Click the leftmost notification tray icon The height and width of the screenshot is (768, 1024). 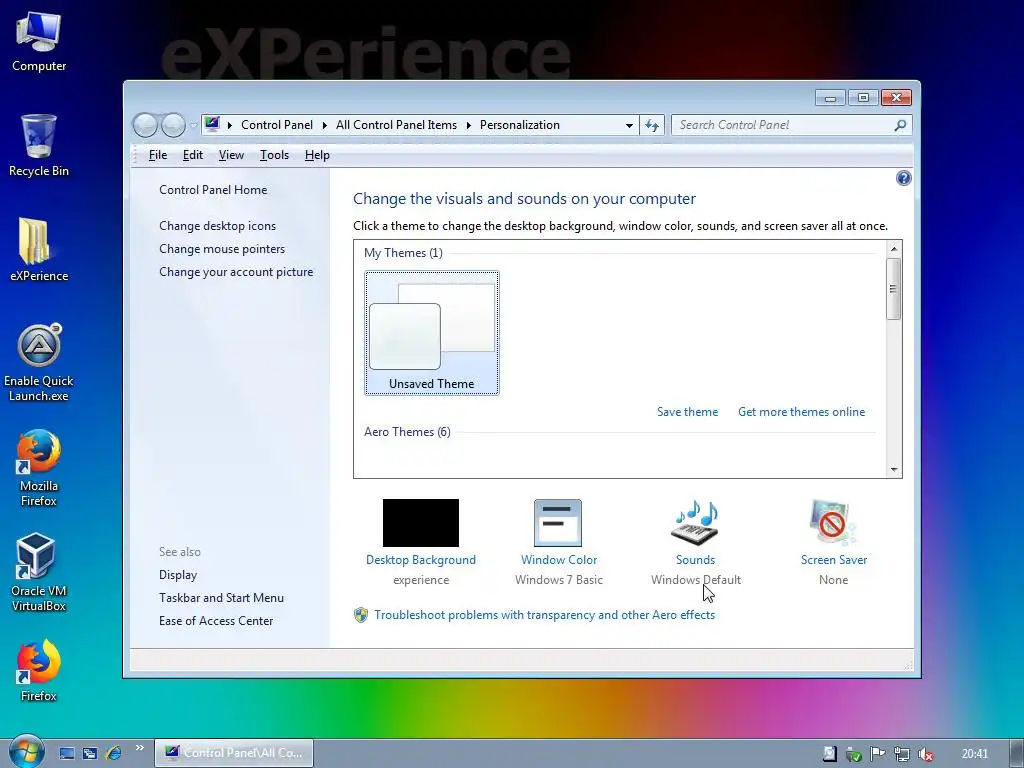tap(829, 754)
